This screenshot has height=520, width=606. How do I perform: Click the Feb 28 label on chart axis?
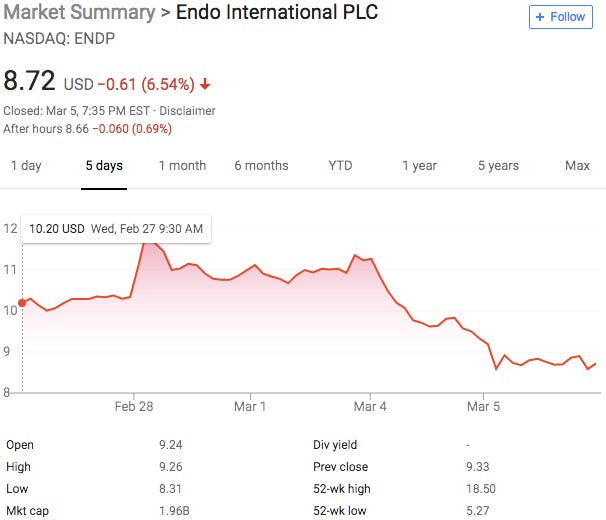[135, 407]
